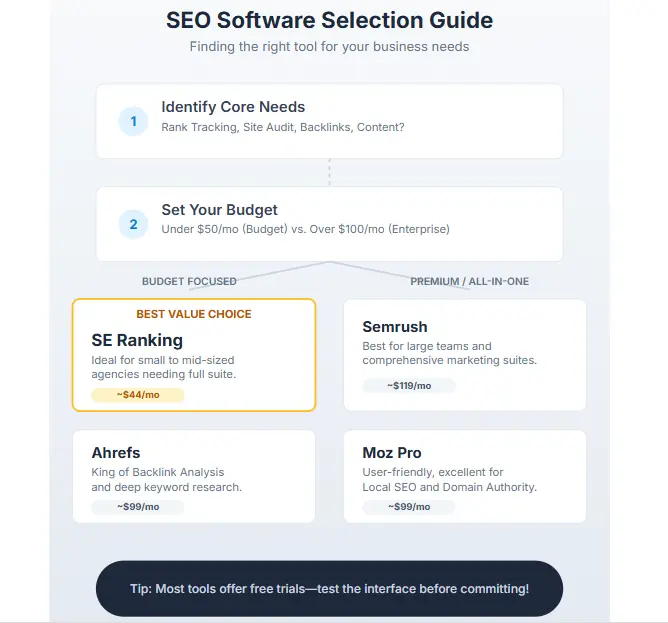
Task: Click the subtitle 'Finding the right tool for your business needs'
Action: point(329,46)
